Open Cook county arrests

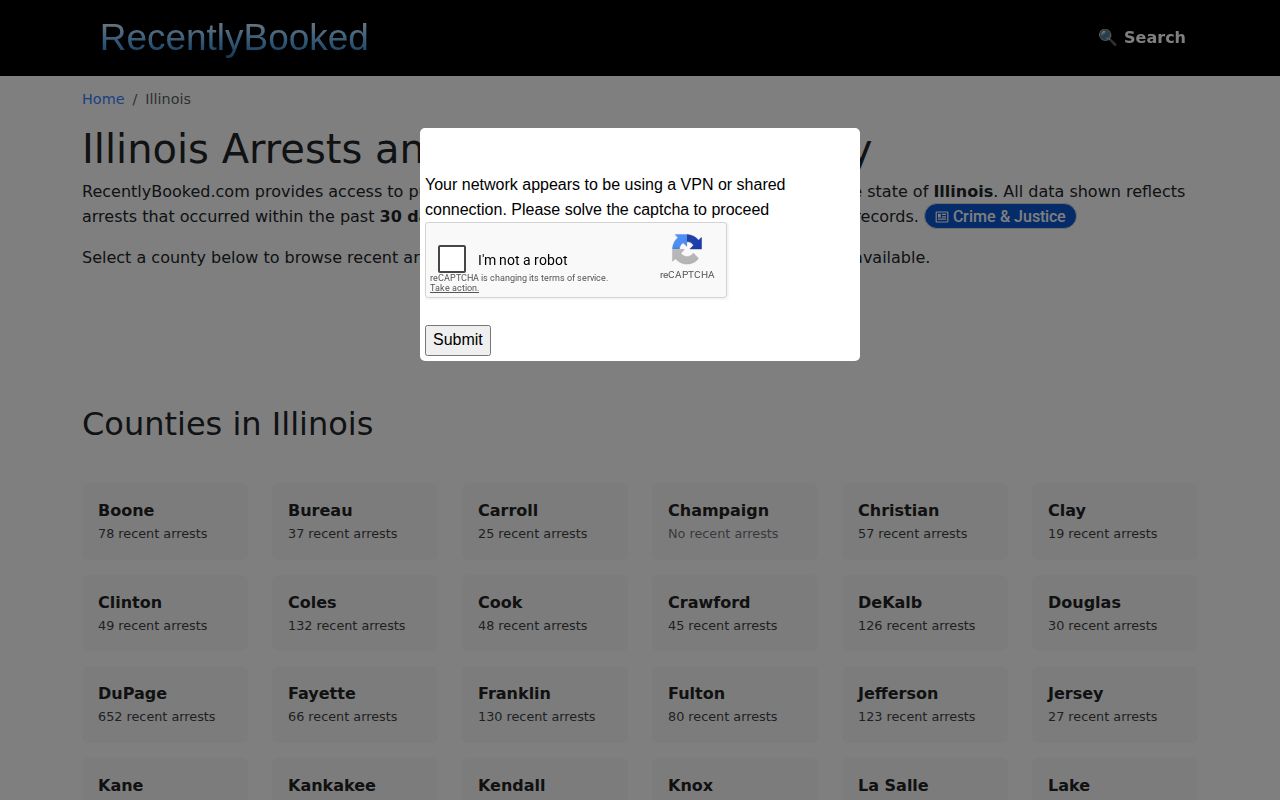545,613
